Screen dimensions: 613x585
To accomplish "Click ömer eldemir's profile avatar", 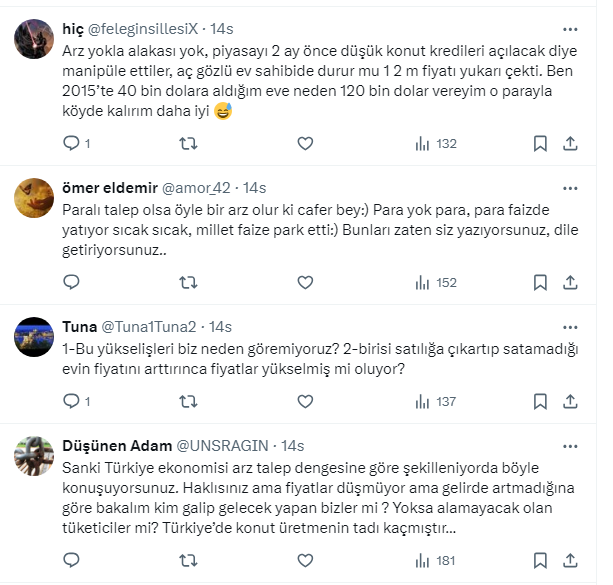I will 33,198.
